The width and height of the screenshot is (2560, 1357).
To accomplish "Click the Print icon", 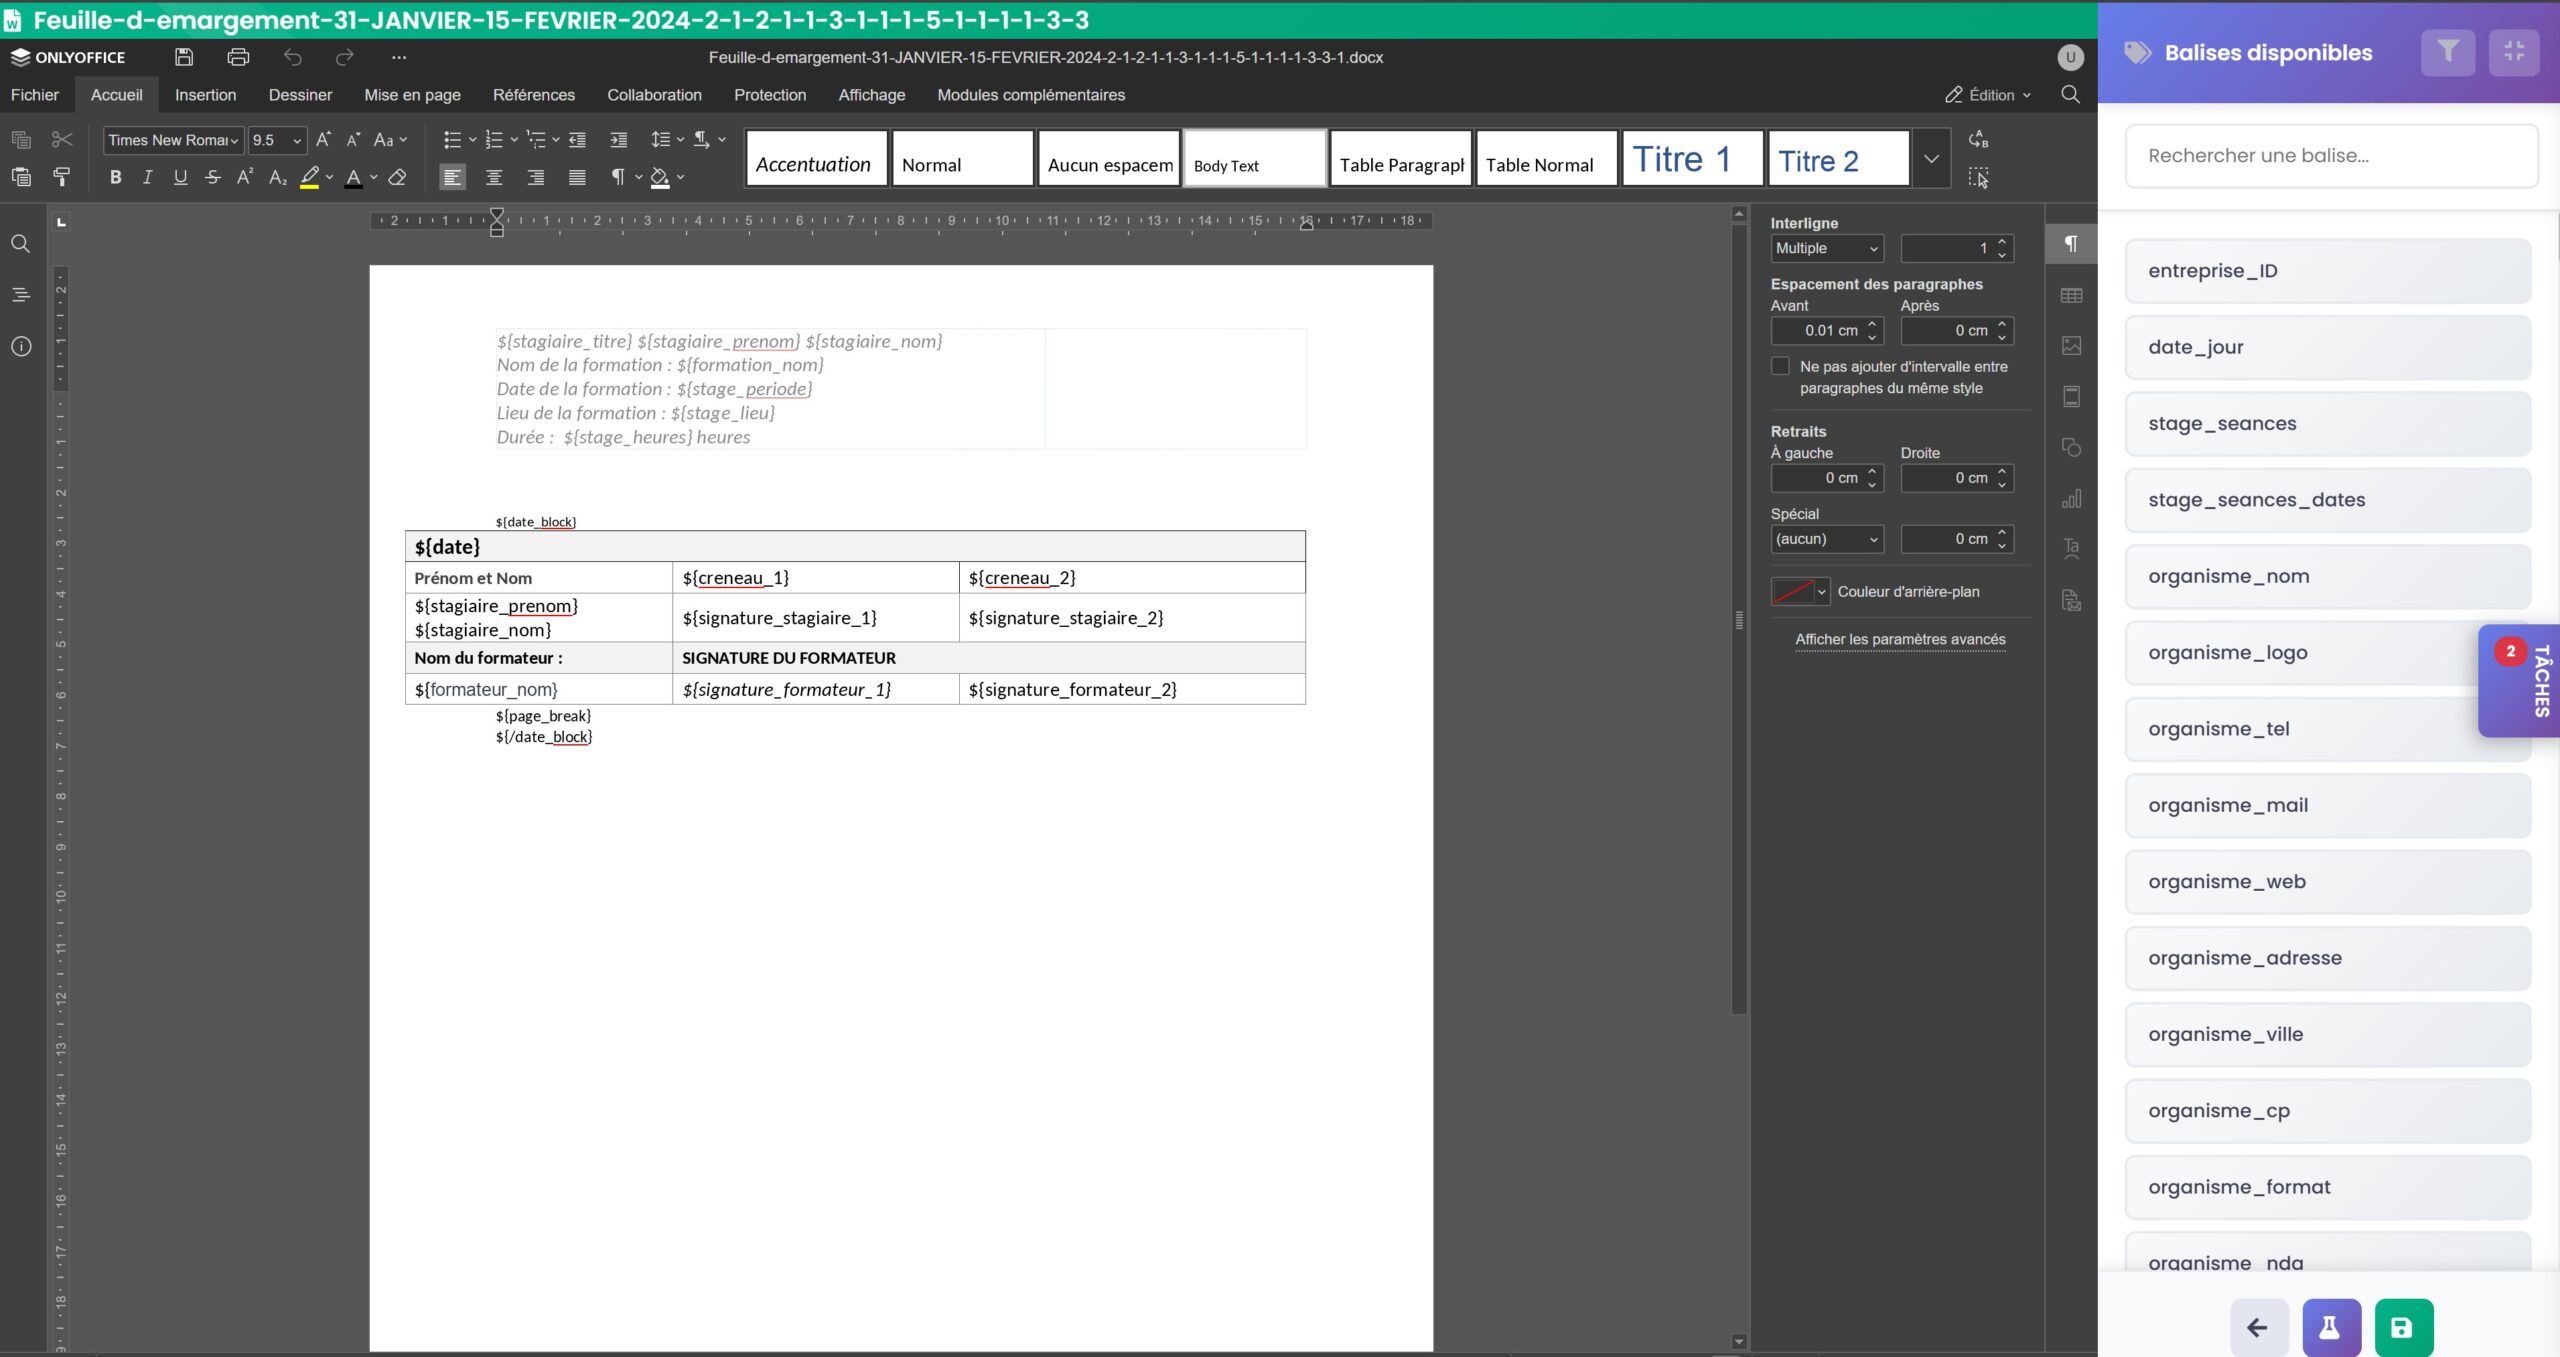I will tap(238, 57).
